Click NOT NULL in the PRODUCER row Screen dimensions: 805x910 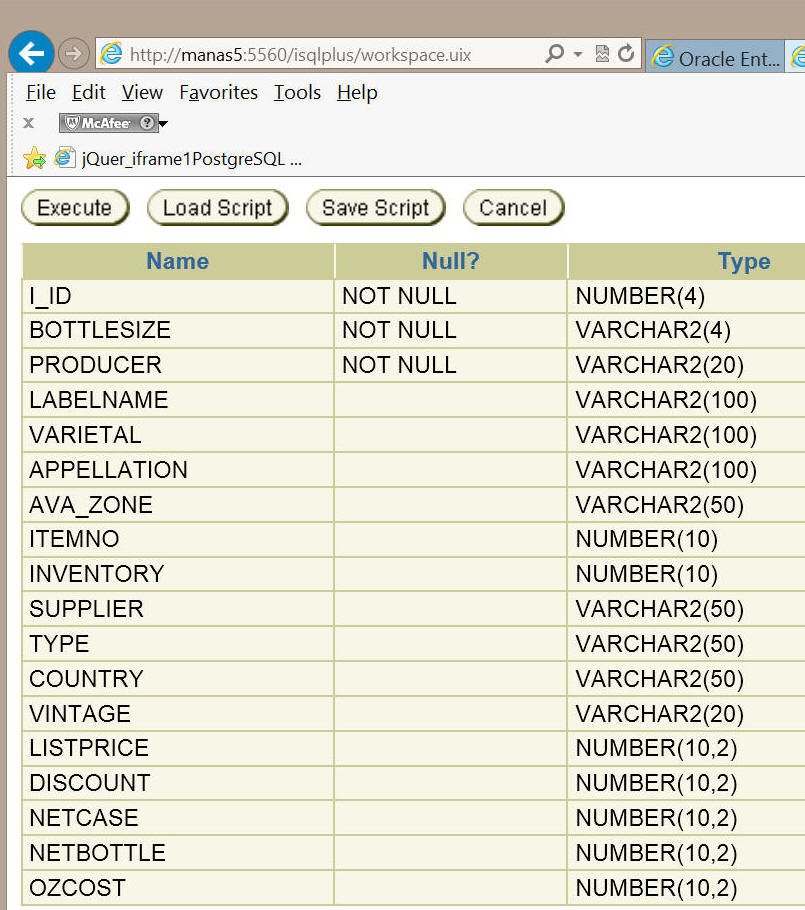point(399,365)
